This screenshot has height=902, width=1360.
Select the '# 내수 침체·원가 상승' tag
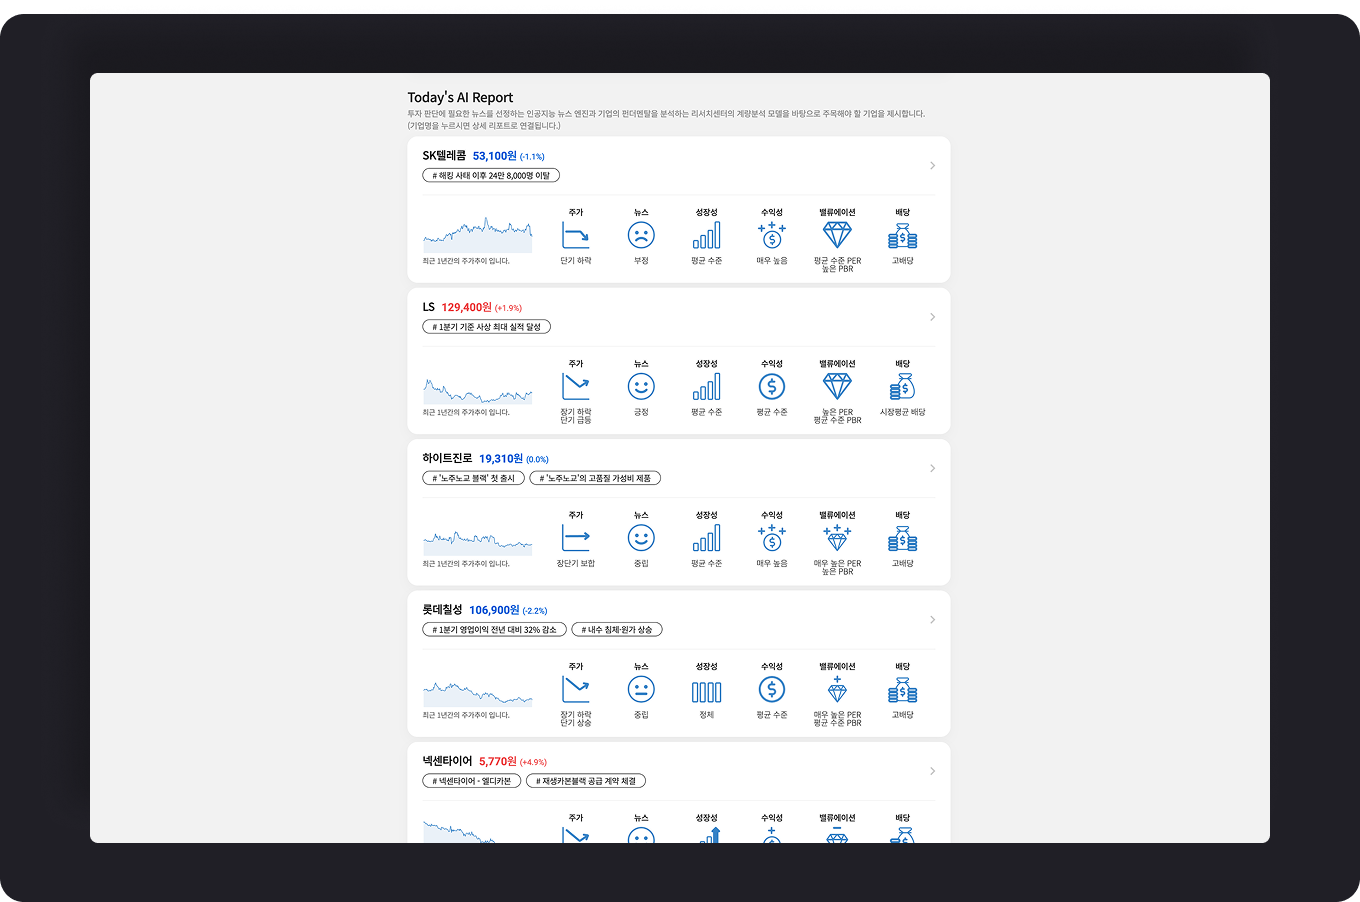pos(617,630)
